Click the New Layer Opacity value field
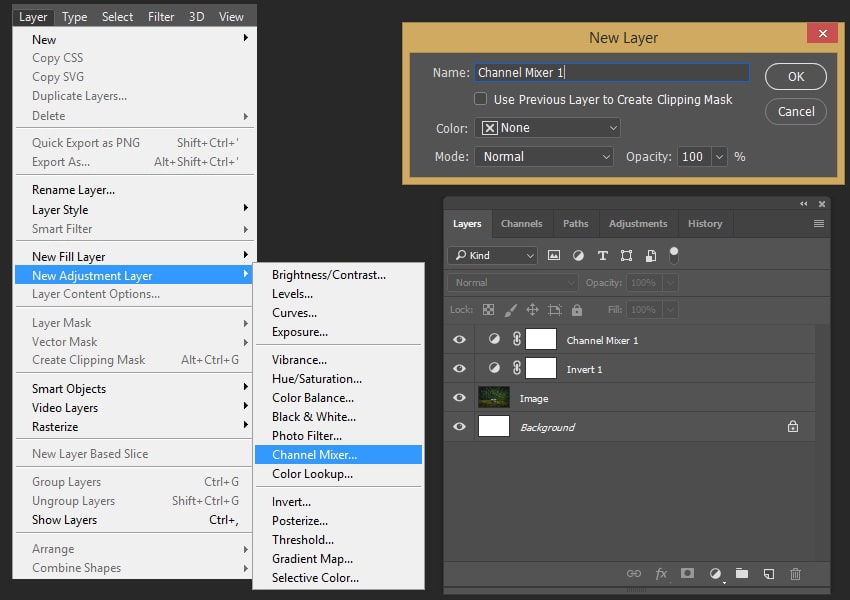This screenshot has height=600, width=850. (694, 157)
